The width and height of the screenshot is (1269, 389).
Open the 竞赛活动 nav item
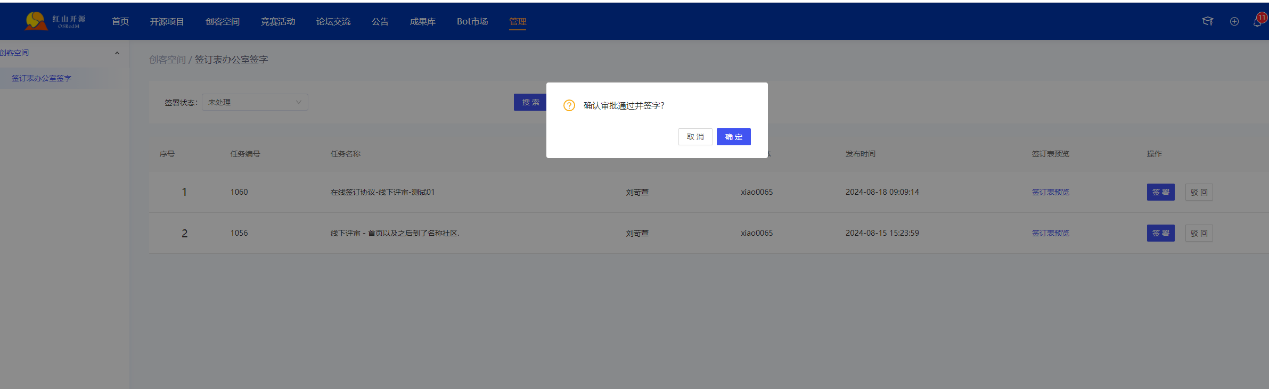click(277, 21)
